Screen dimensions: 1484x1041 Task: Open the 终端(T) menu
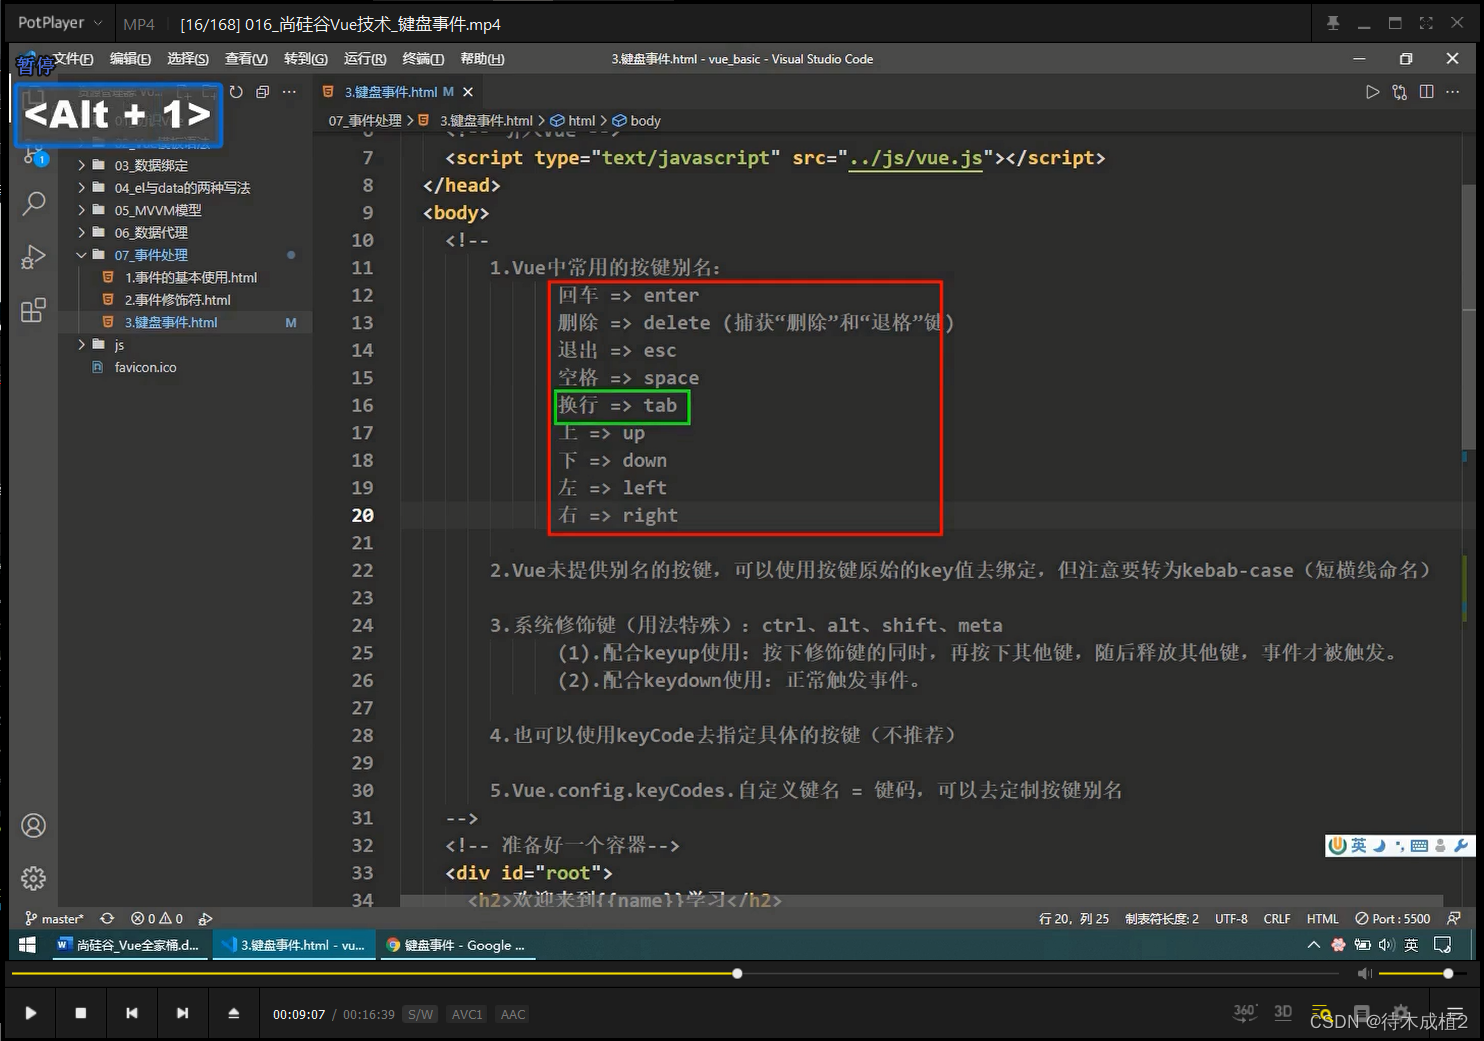(x=423, y=59)
